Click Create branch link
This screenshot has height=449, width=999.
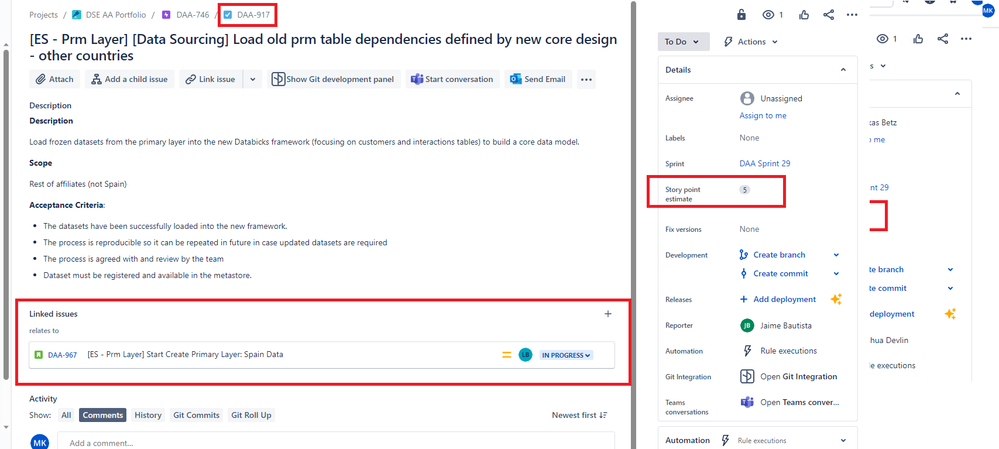[779, 255]
